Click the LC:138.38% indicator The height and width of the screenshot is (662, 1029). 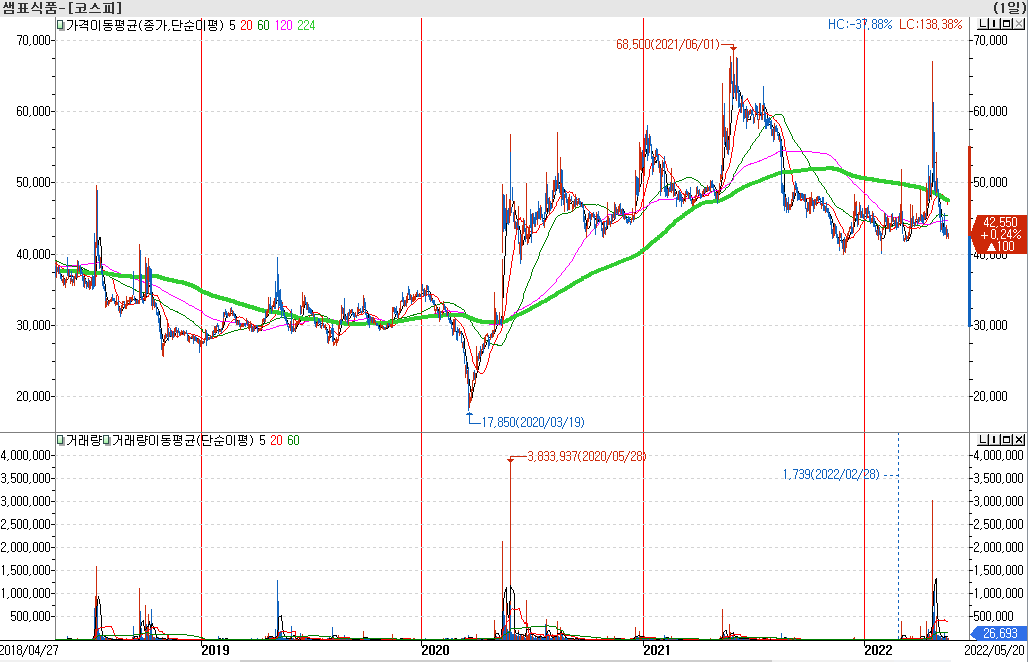click(931, 25)
